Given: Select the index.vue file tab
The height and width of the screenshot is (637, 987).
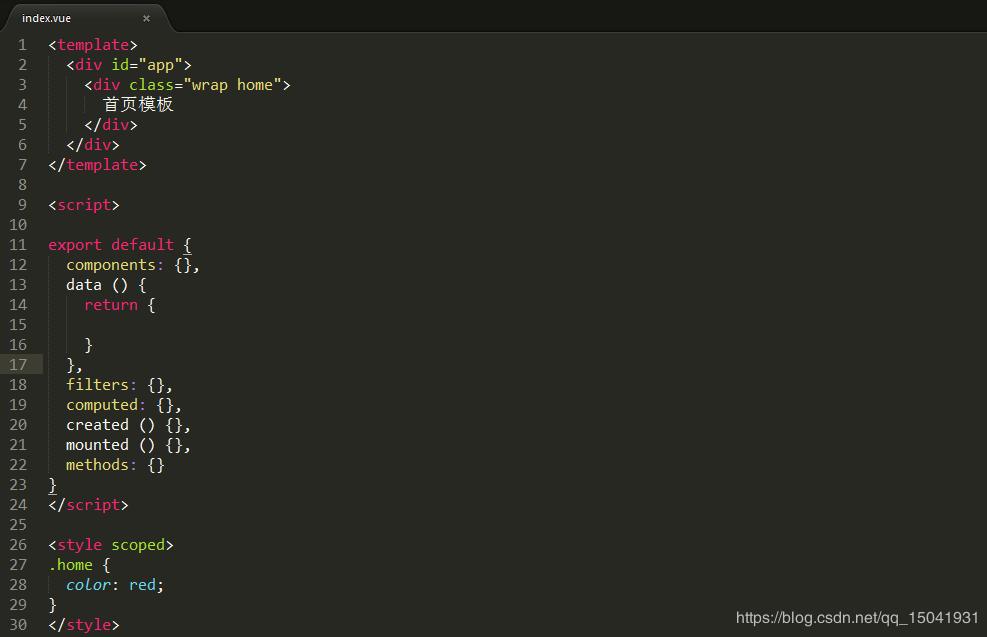Looking at the screenshot, I should pyautogui.click(x=47, y=18).
